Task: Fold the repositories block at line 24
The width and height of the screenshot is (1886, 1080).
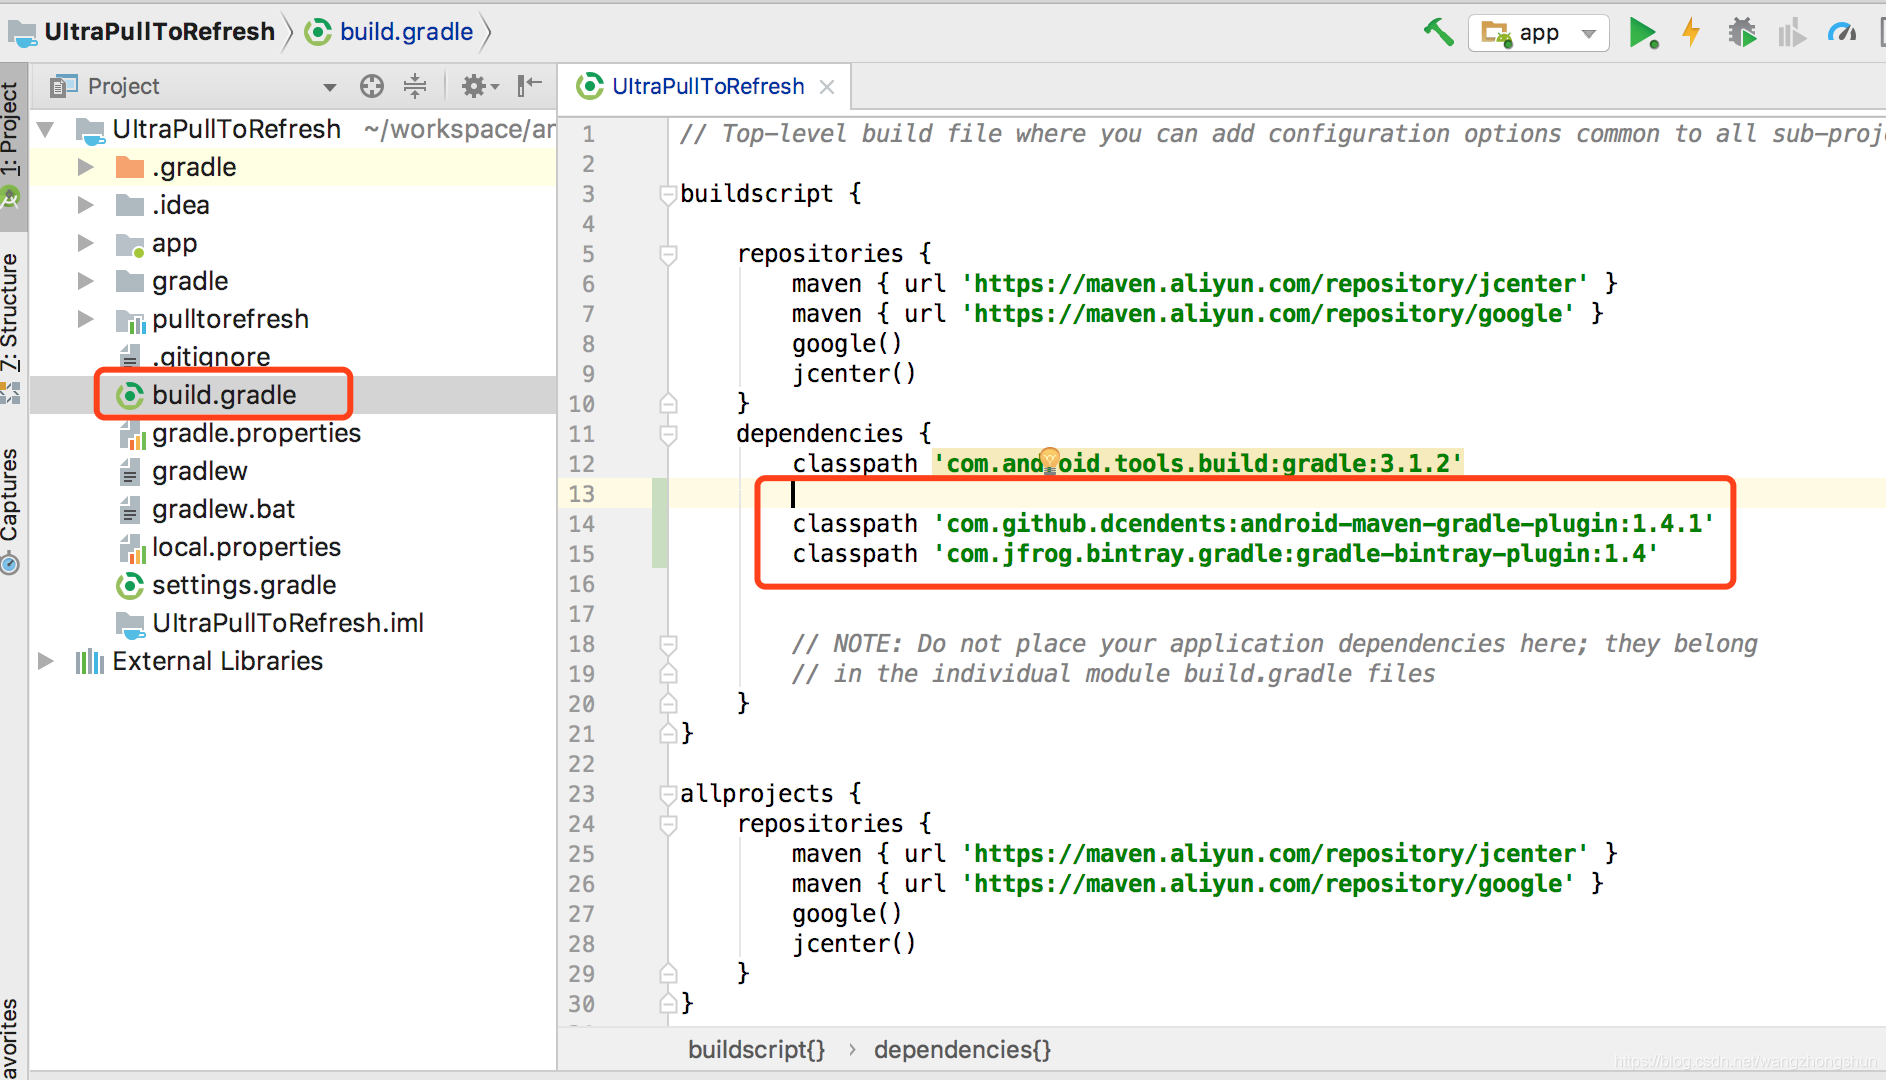Action: pyautogui.click(x=668, y=824)
